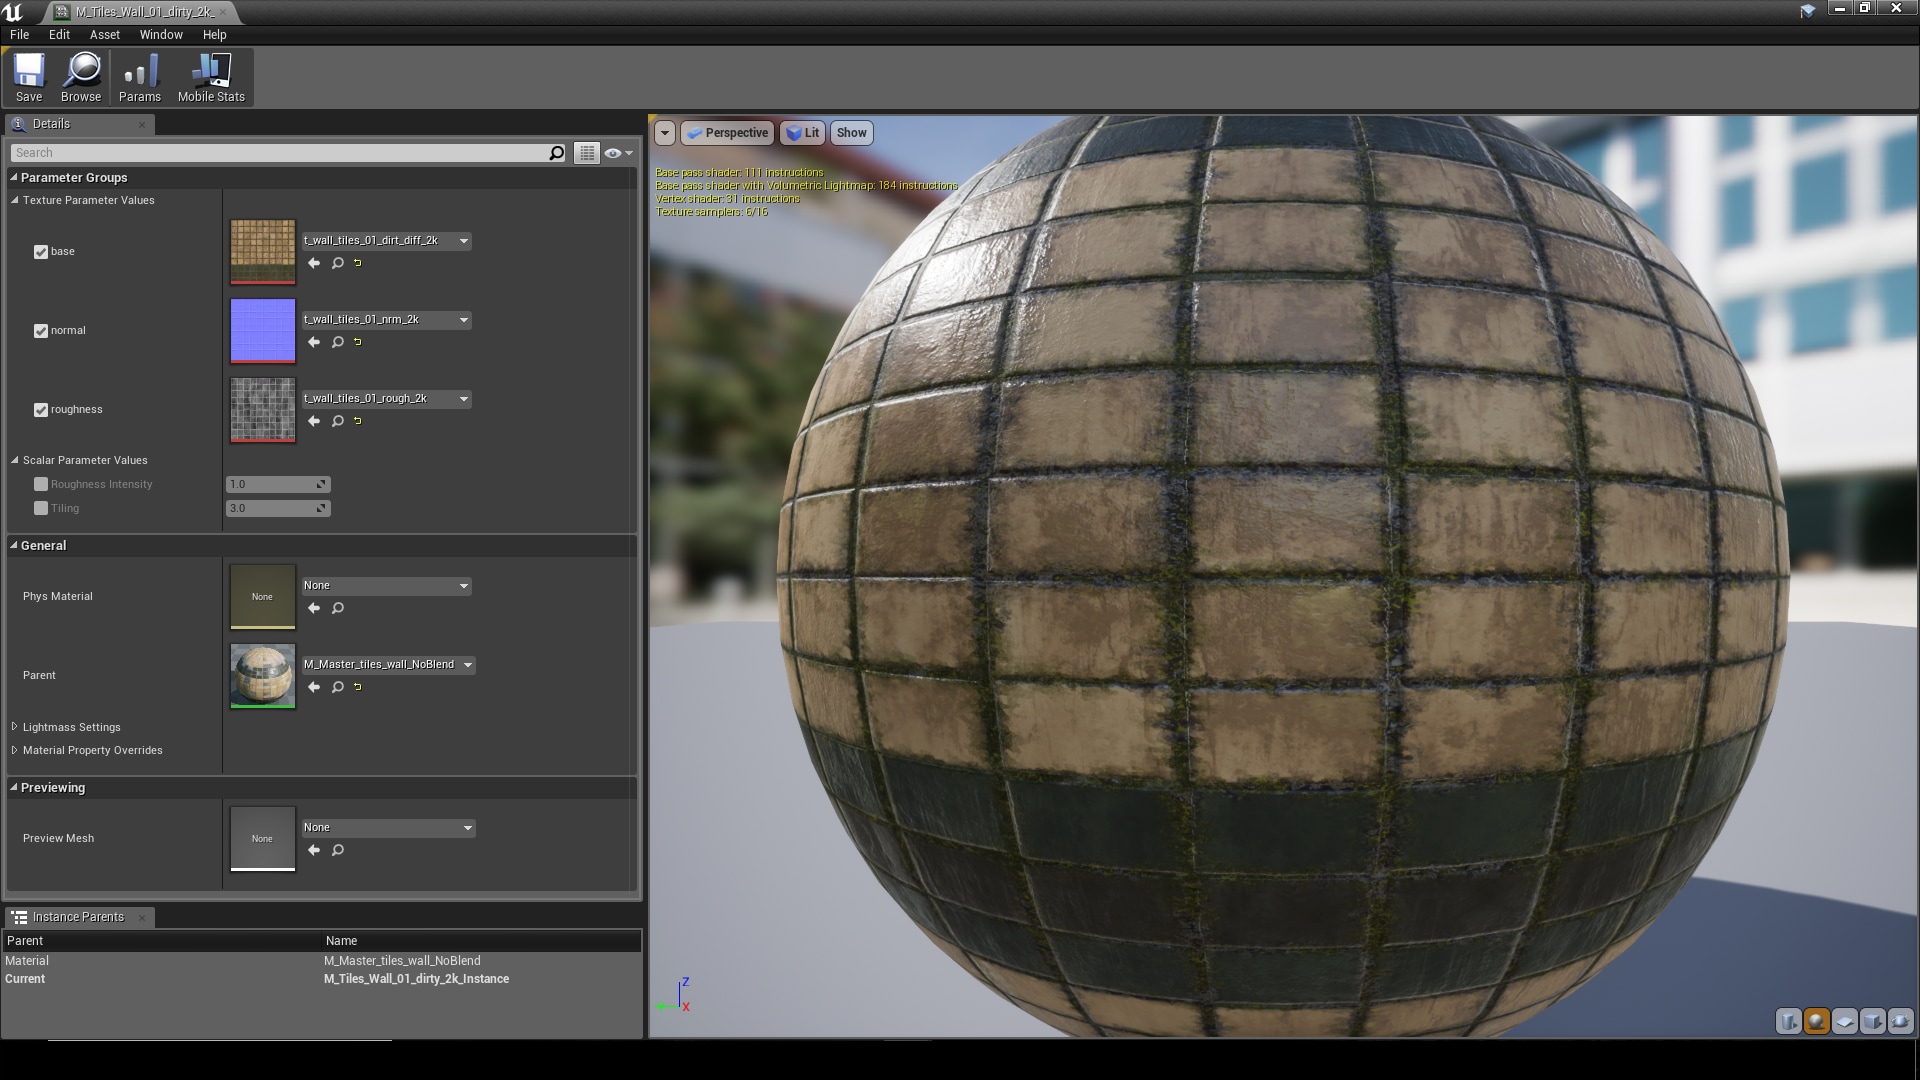Open the Browse toolbar icon
The width and height of the screenshot is (1920, 1080).
tap(80, 77)
